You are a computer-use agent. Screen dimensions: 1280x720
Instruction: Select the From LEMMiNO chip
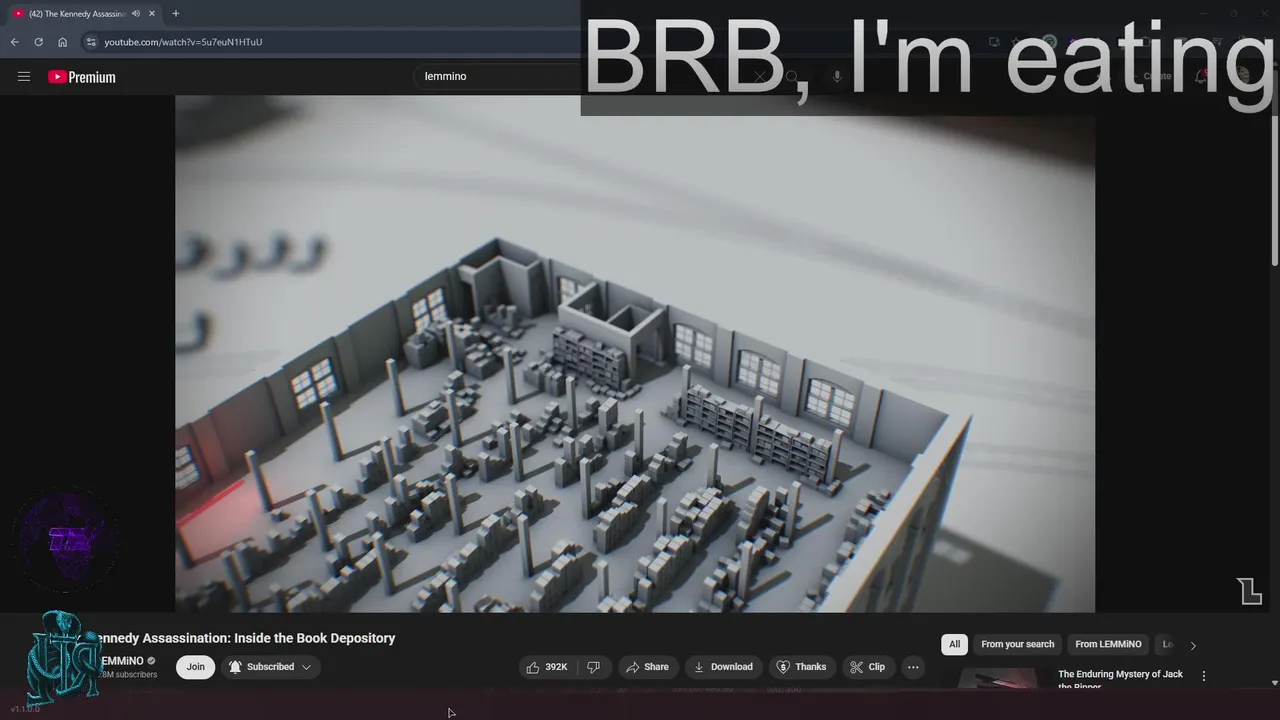(x=1107, y=644)
